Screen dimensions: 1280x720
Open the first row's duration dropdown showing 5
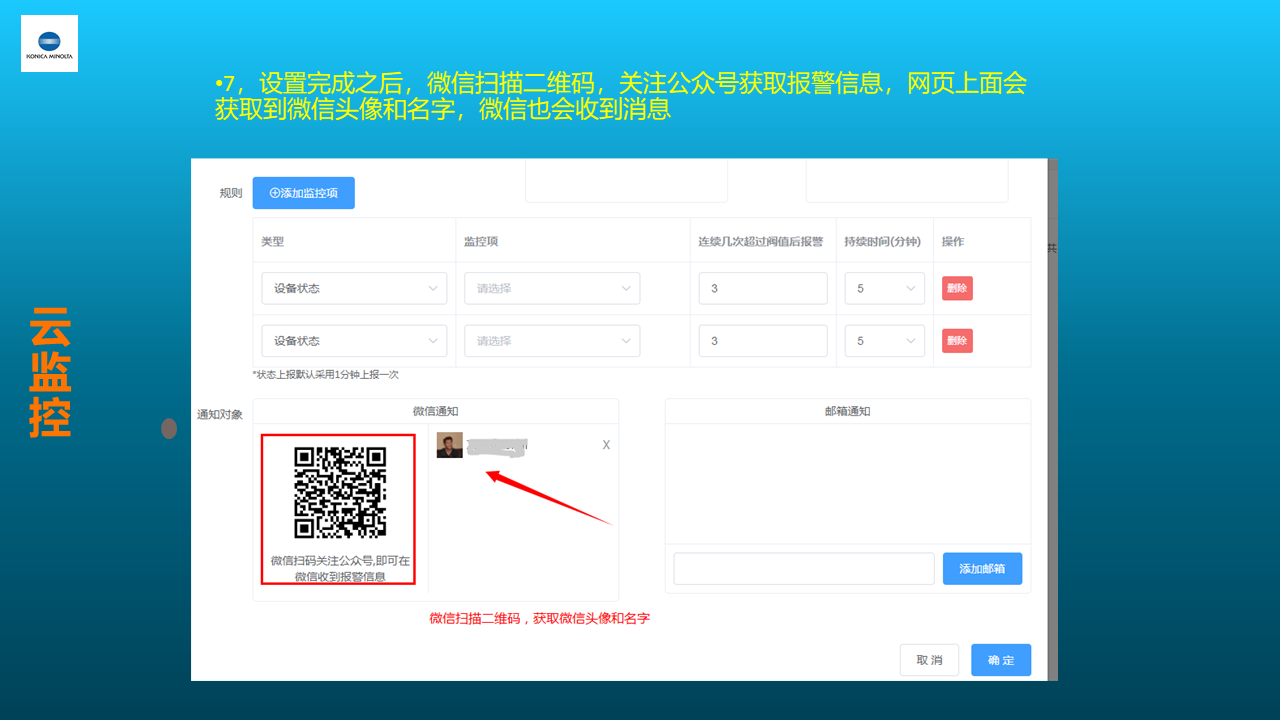(884, 289)
